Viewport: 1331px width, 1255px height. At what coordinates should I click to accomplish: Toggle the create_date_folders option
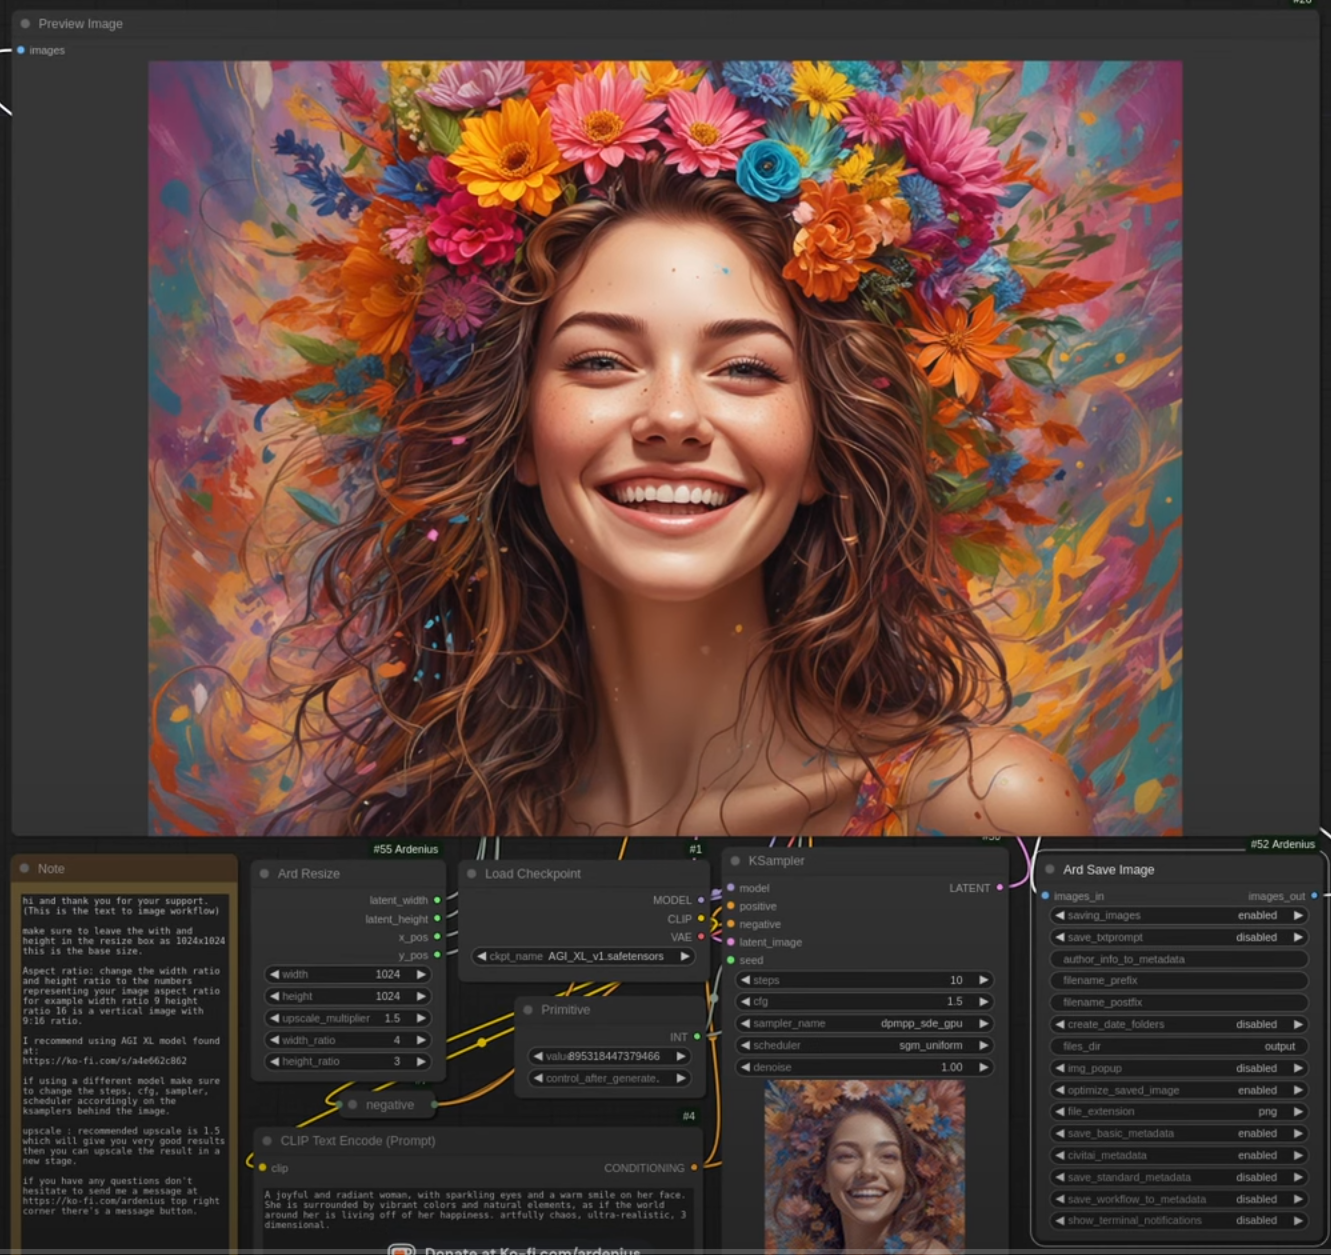click(1179, 1024)
